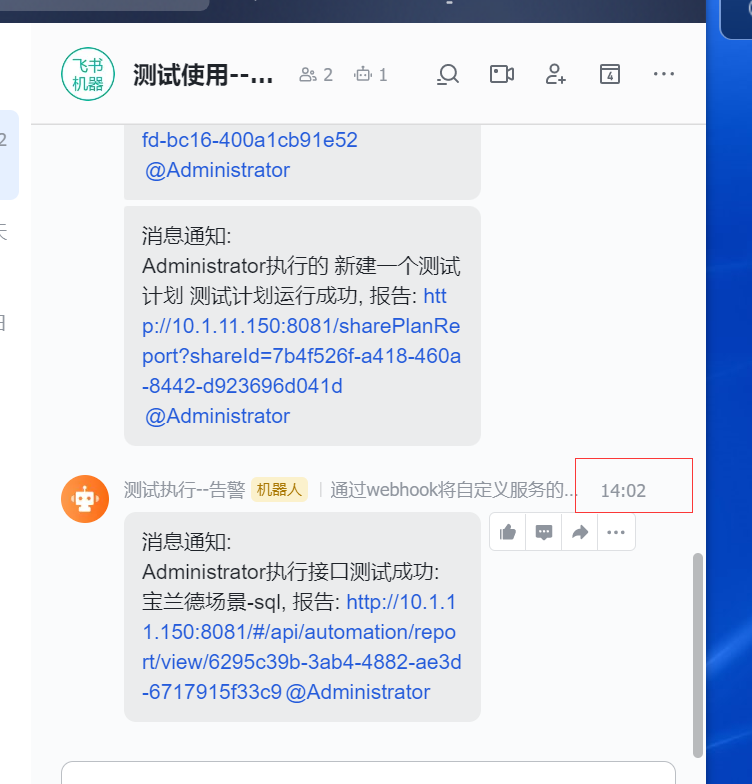View the 2 group members count
The height and width of the screenshot is (784, 752).
(x=316, y=75)
